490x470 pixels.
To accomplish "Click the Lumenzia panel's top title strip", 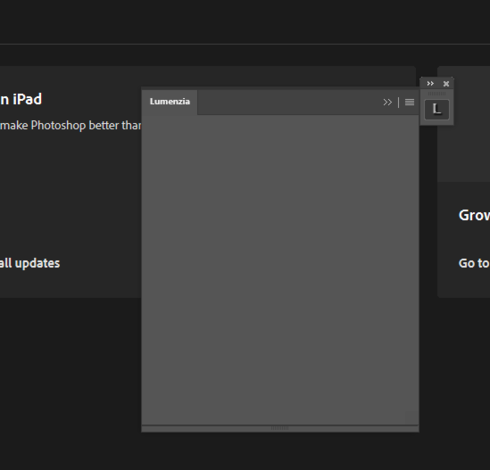I will tap(280, 88).
